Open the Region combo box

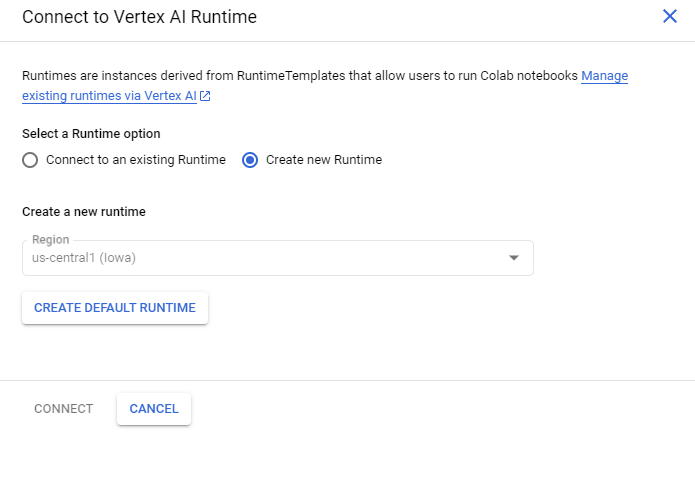coord(277,258)
